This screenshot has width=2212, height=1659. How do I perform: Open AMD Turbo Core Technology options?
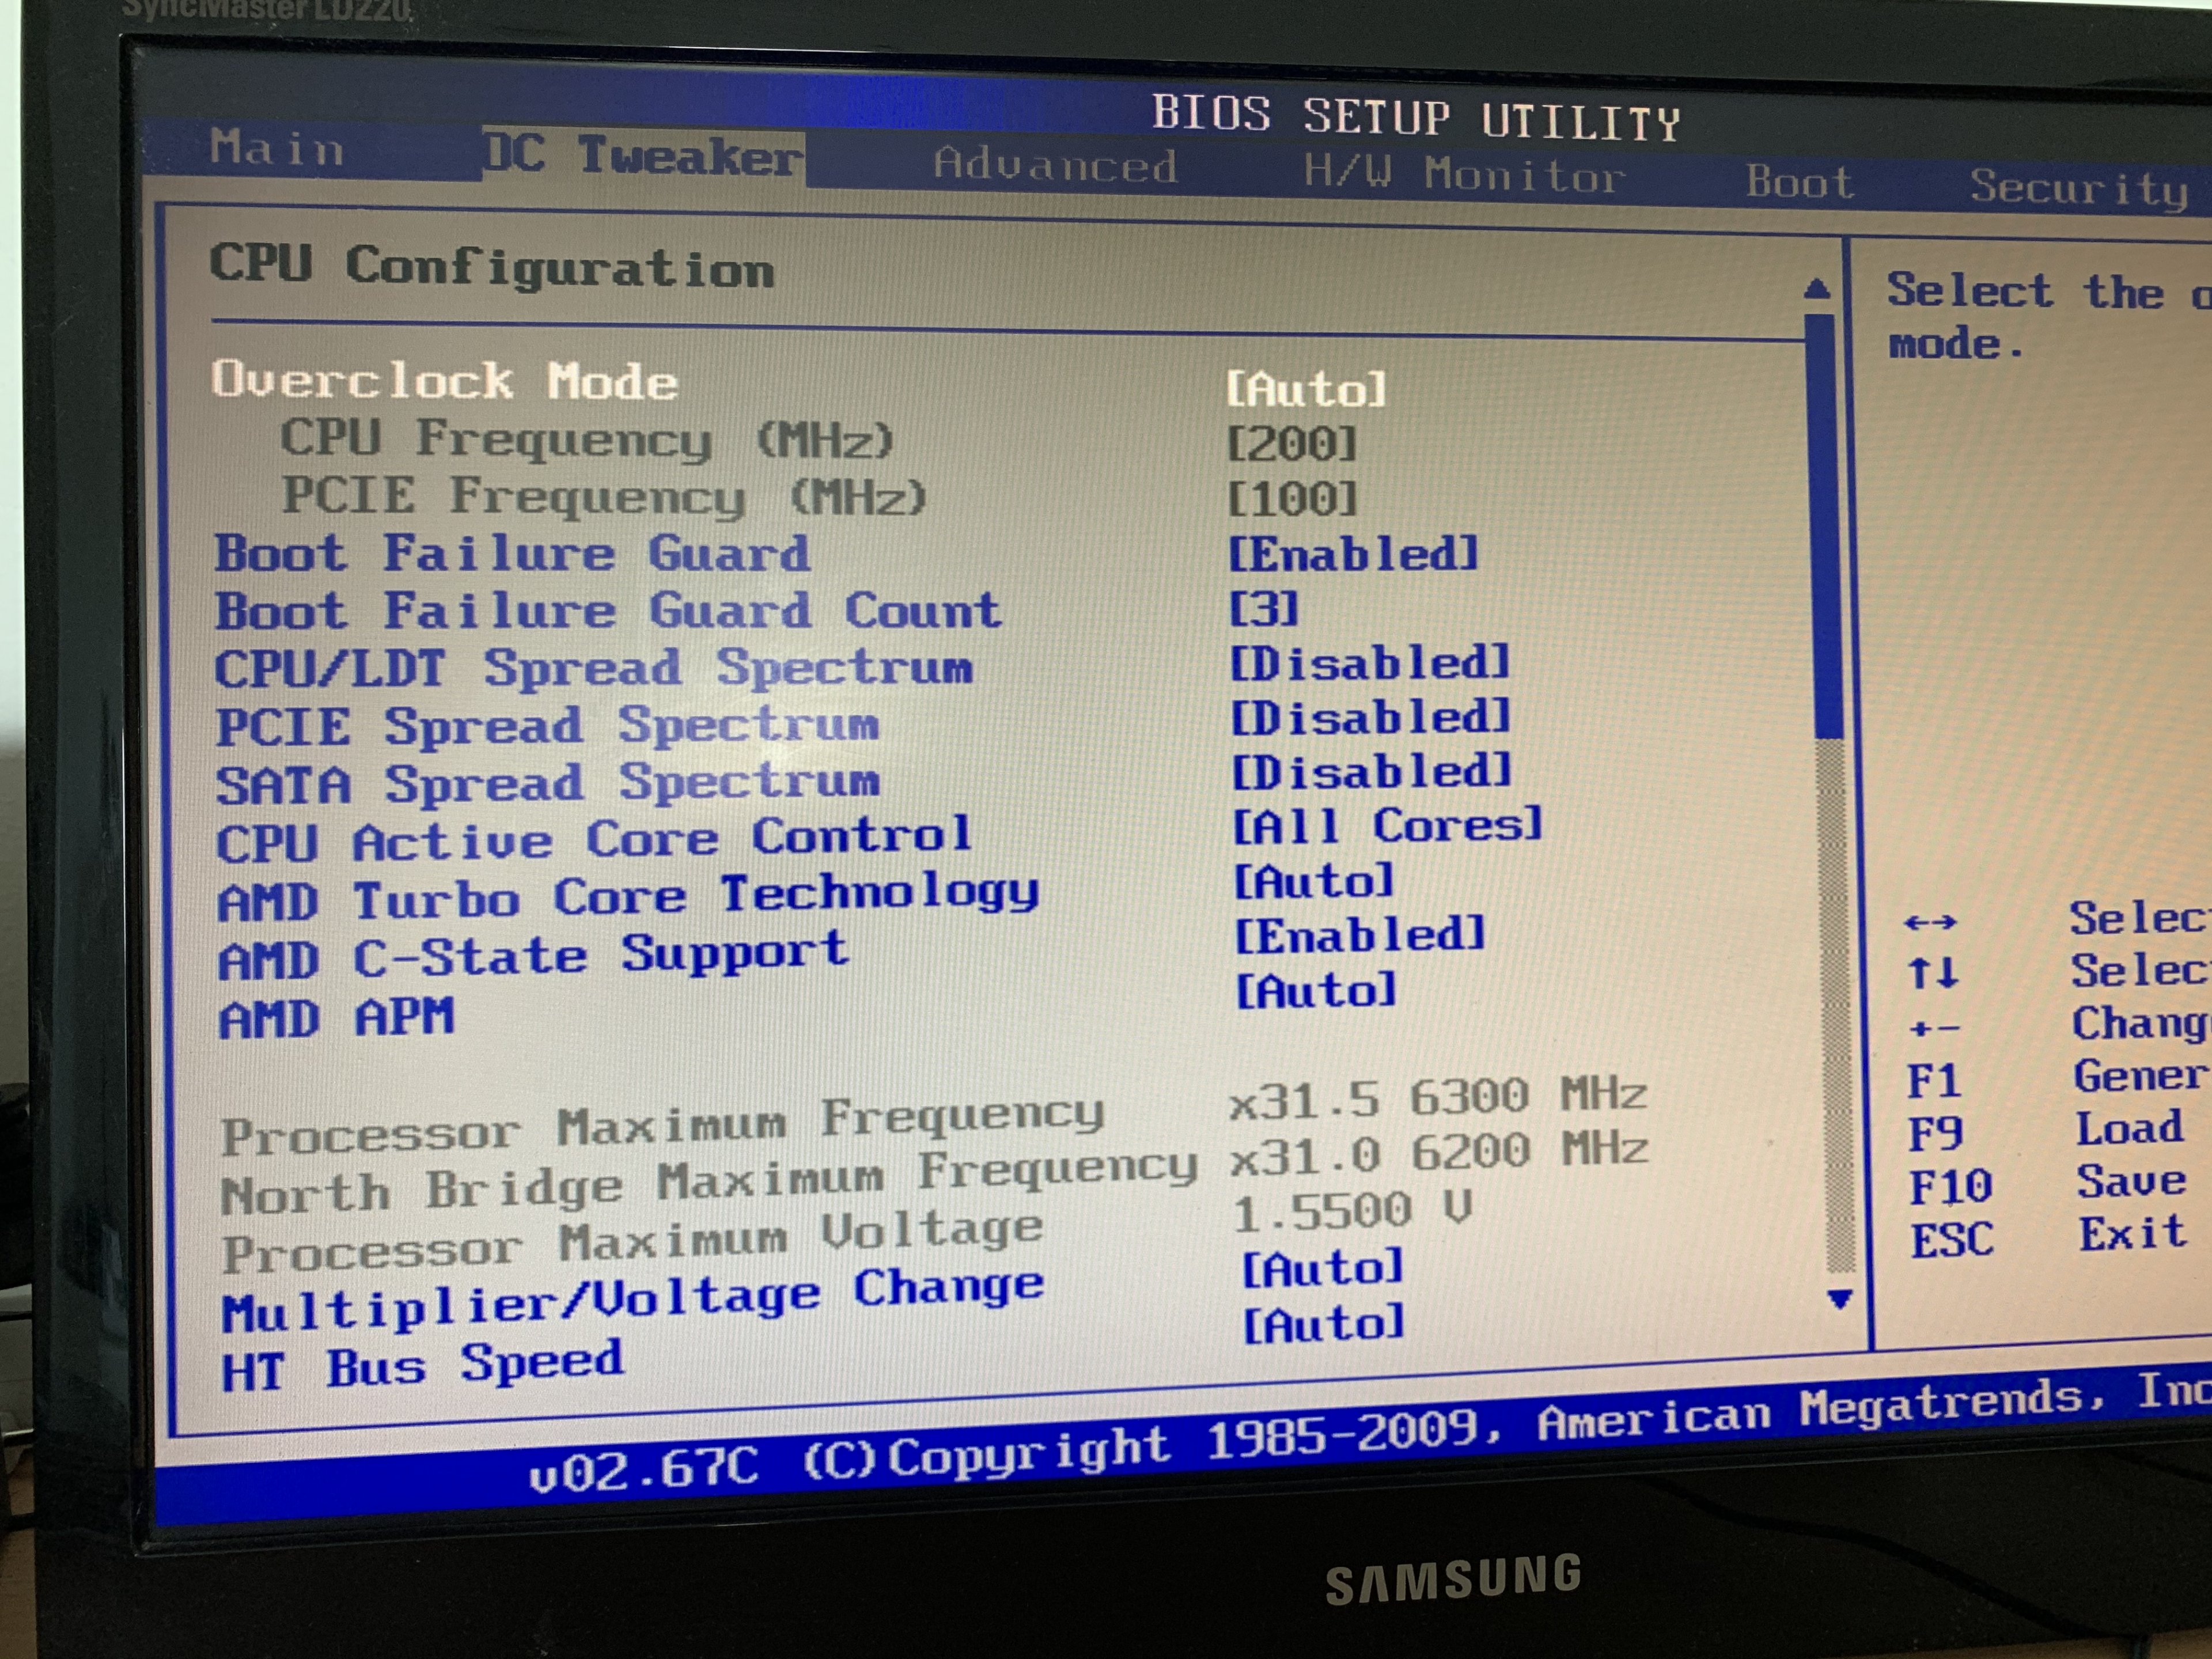tap(1313, 882)
